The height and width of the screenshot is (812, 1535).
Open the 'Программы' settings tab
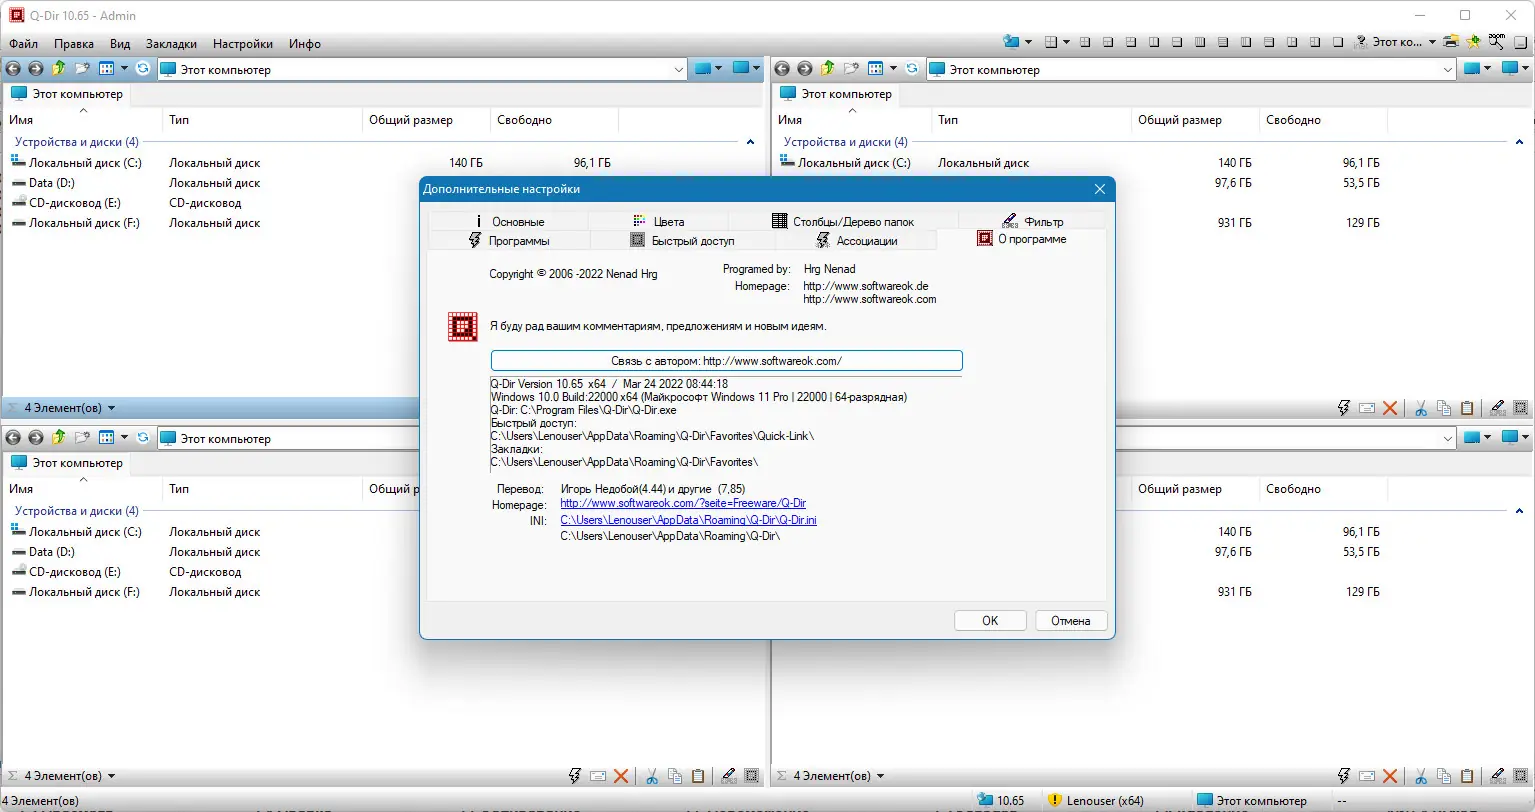pyautogui.click(x=510, y=240)
